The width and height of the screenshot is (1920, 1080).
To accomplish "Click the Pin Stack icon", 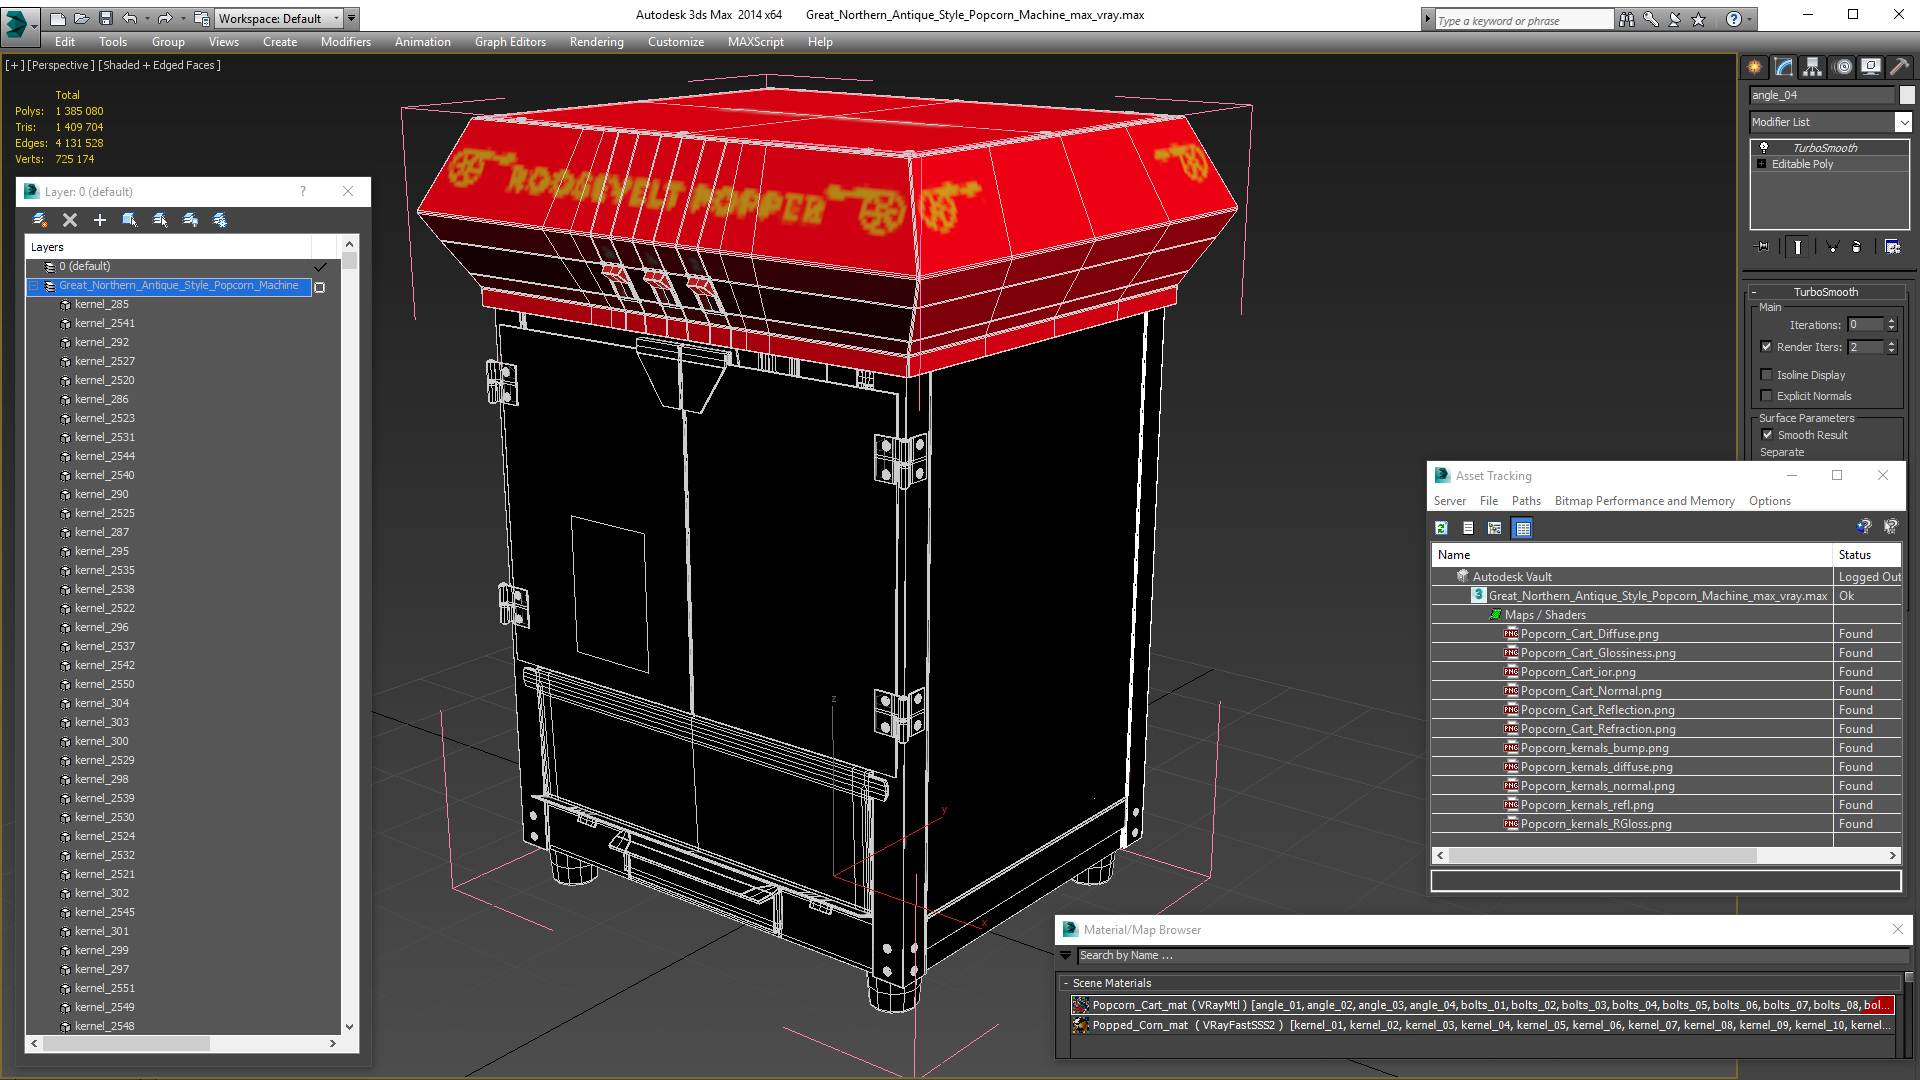I will click(1763, 246).
